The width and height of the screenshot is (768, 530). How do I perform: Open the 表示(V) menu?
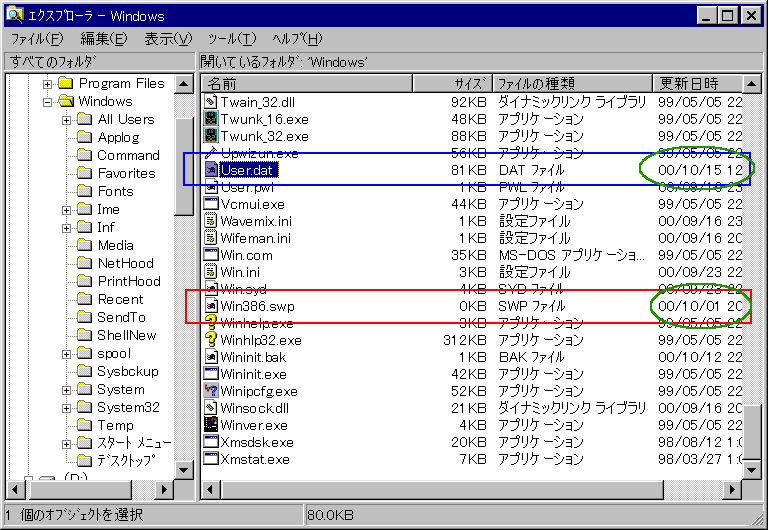pos(167,39)
